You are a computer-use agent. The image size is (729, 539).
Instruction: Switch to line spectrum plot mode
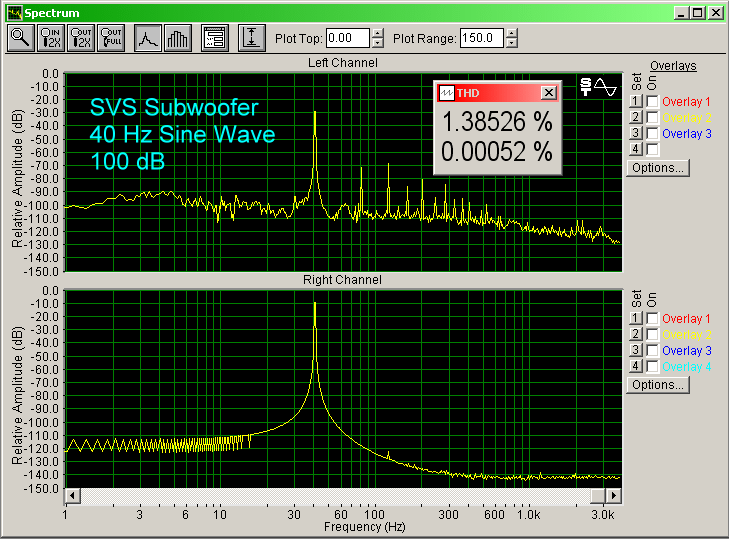click(149, 38)
